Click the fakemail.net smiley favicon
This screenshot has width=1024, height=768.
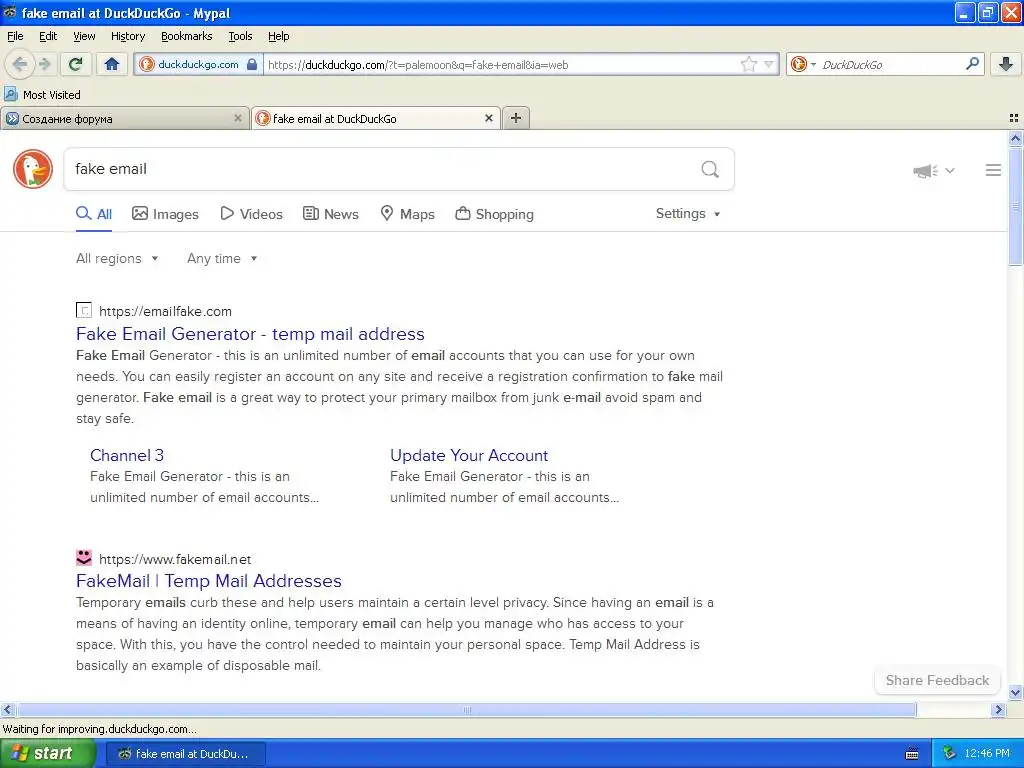[x=84, y=558]
